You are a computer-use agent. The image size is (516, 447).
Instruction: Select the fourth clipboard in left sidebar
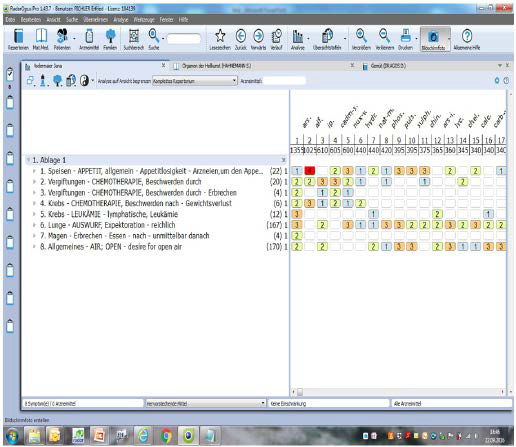point(10,158)
